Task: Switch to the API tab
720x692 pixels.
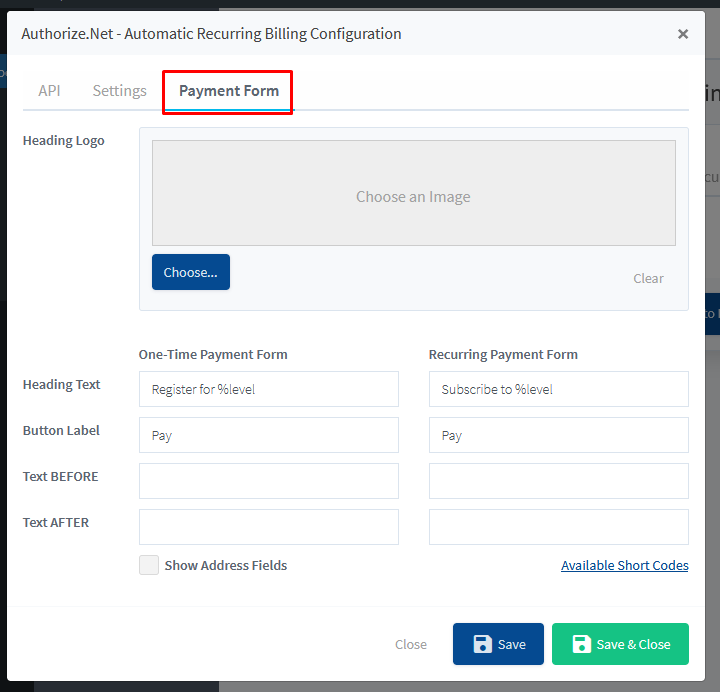Action: coord(49,90)
